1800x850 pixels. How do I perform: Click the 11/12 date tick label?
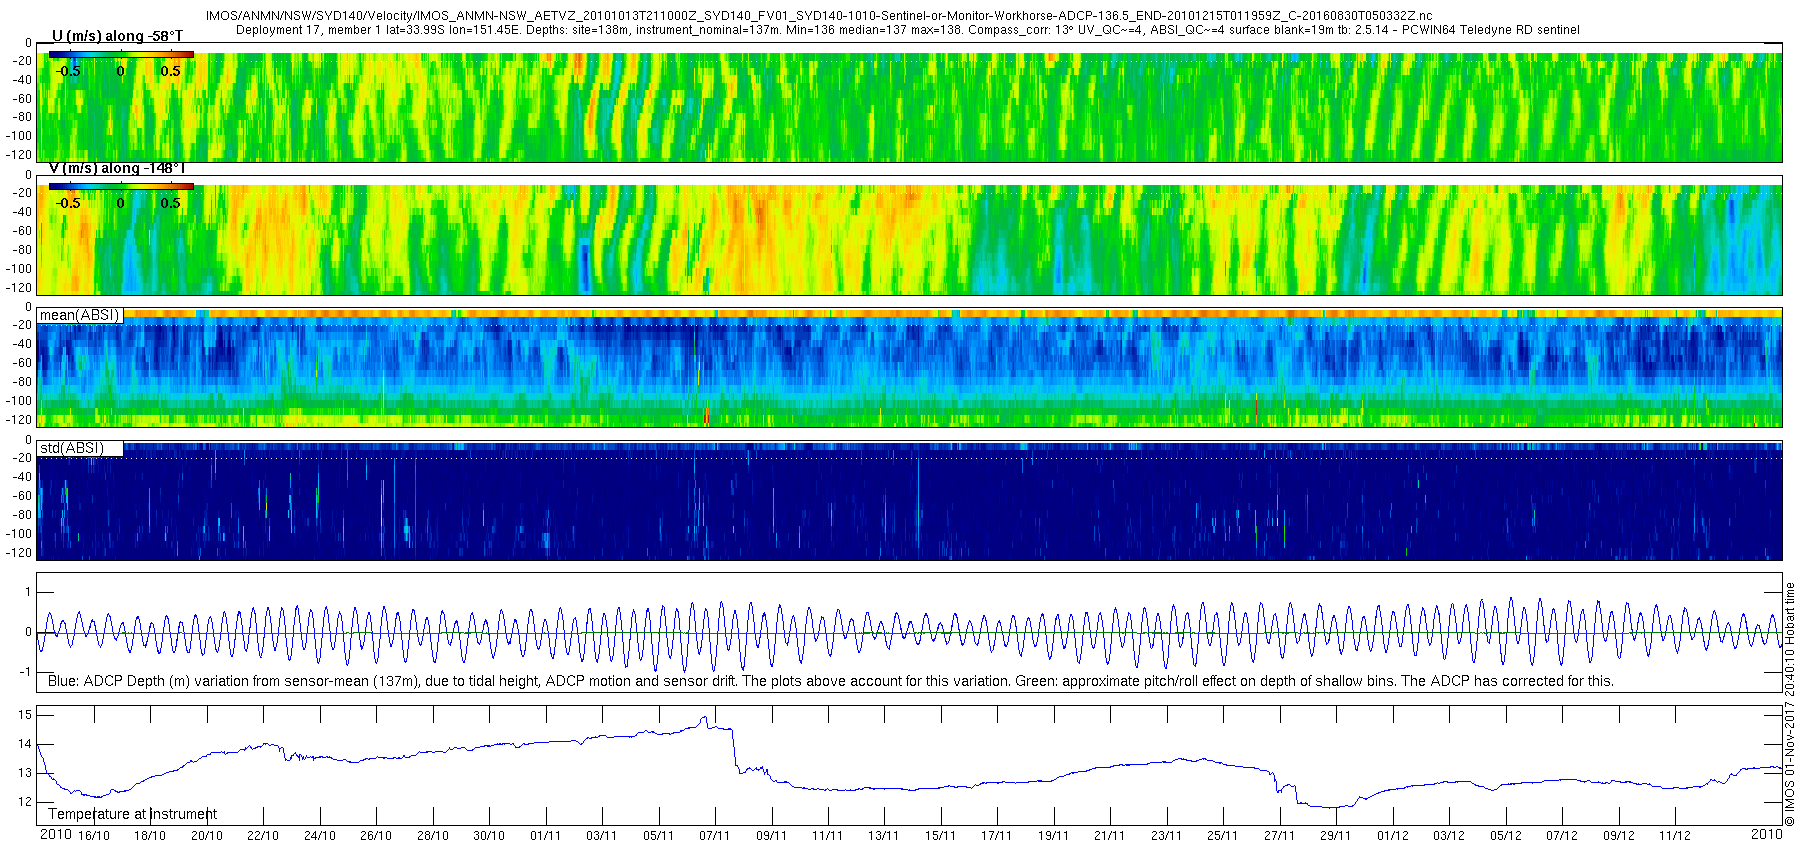[x=1675, y=835]
